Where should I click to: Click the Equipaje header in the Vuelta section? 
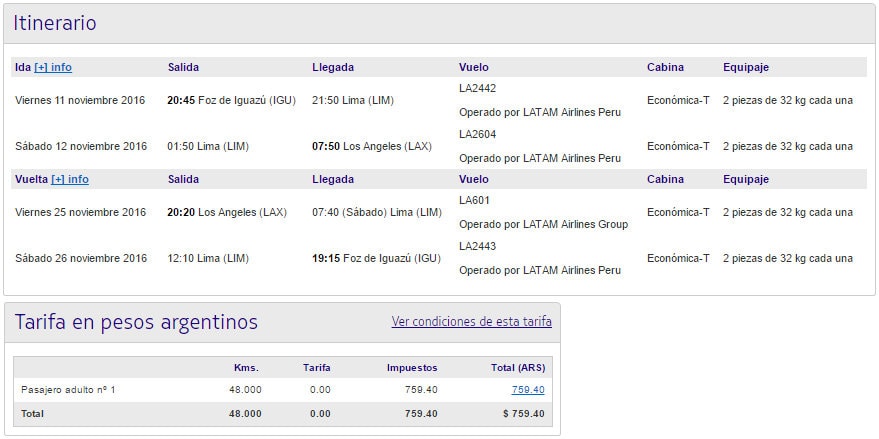click(746, 179)
